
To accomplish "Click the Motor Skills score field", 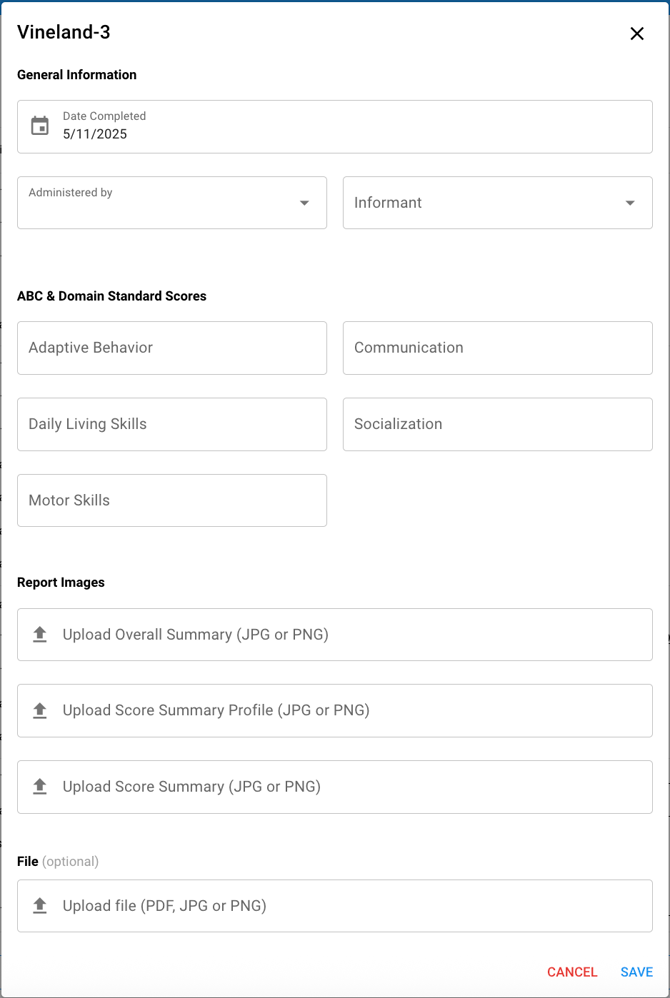I will [x=172, y=500].
